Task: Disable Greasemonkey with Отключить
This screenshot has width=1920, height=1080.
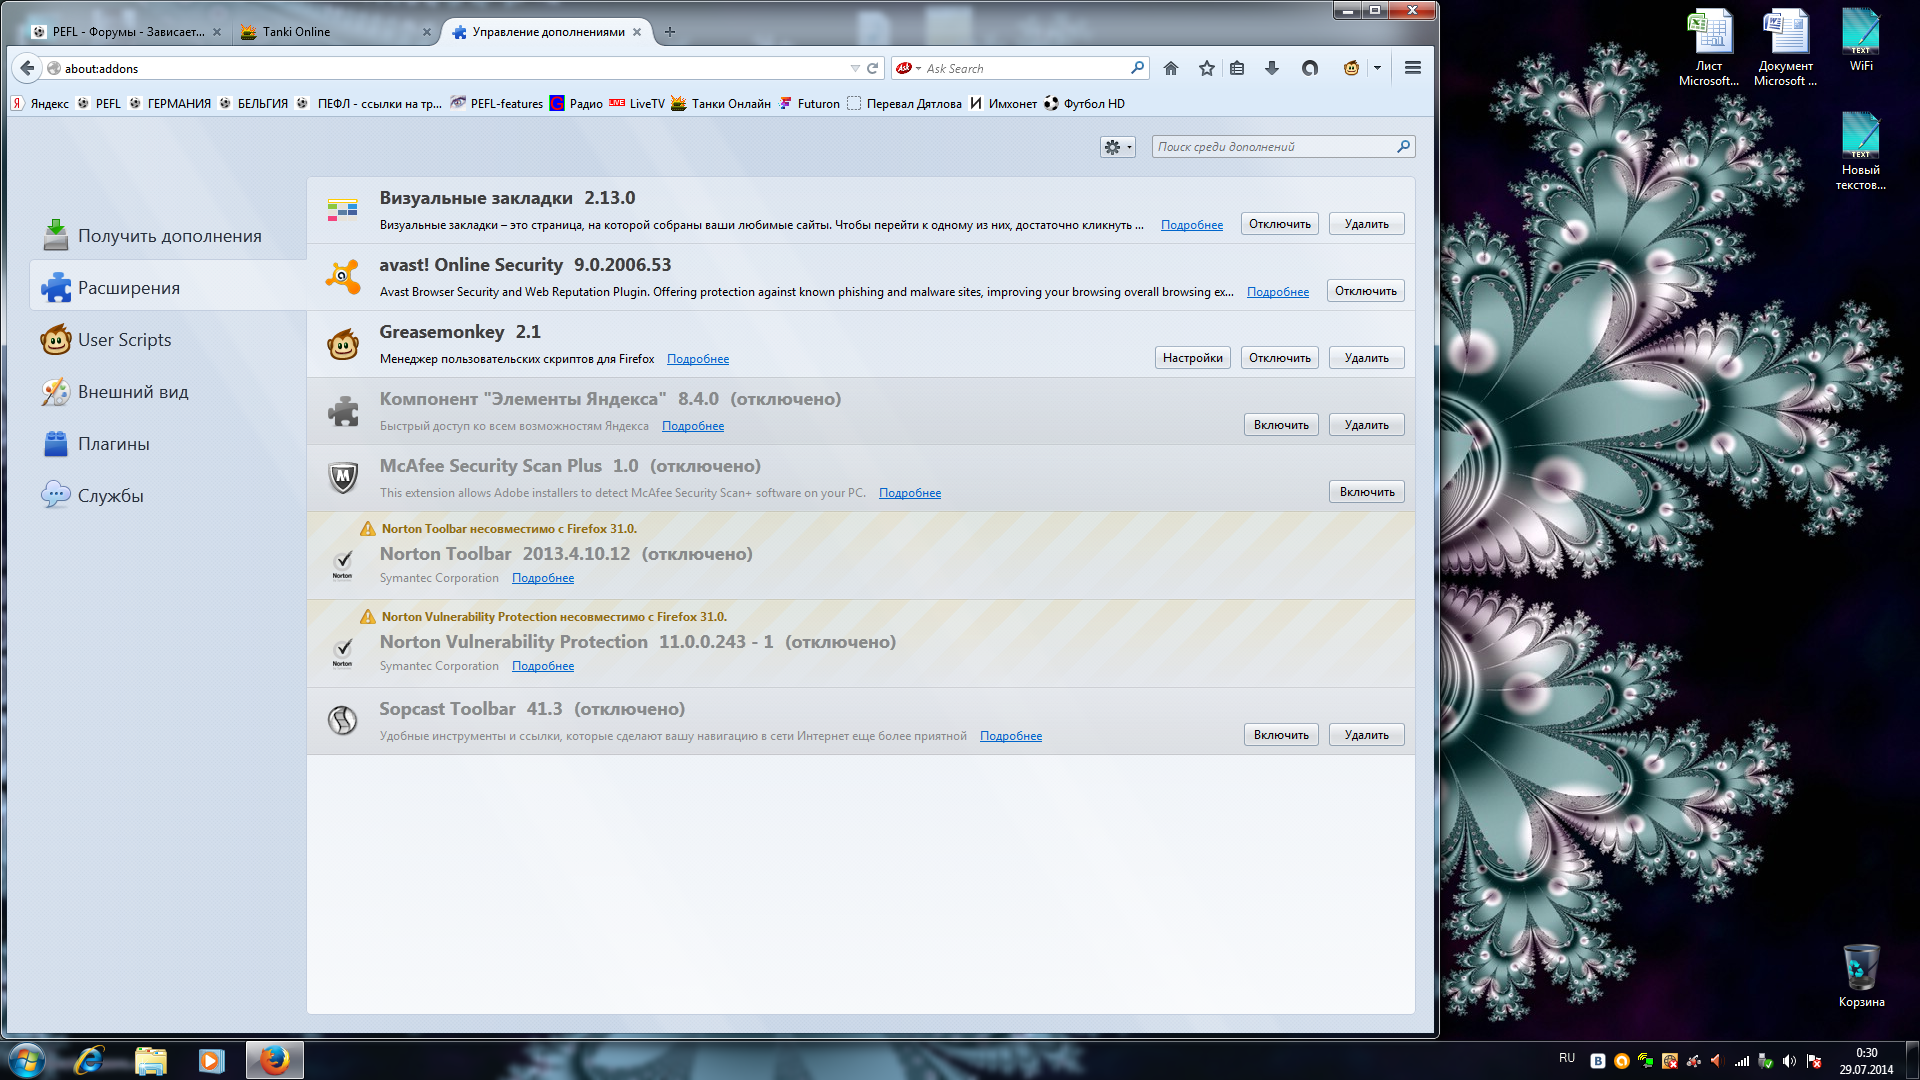Action: [x=1280, y=358]
